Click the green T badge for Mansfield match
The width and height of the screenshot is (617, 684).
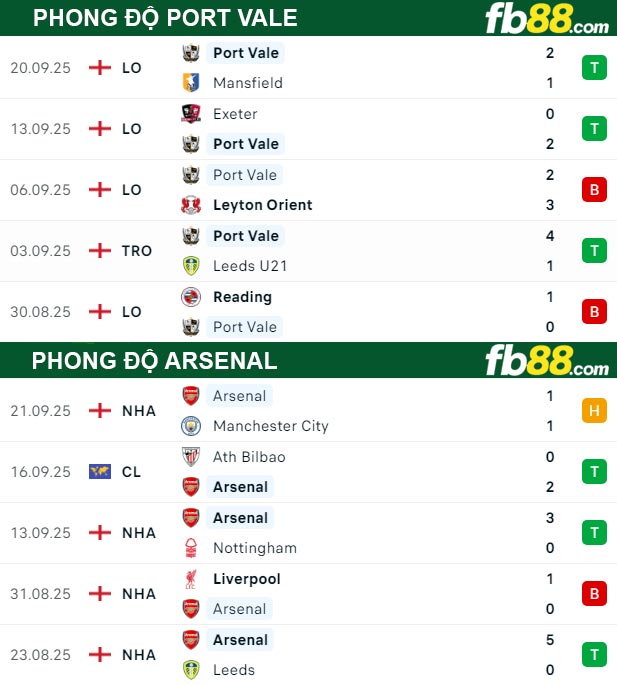[x=594, y=68]
